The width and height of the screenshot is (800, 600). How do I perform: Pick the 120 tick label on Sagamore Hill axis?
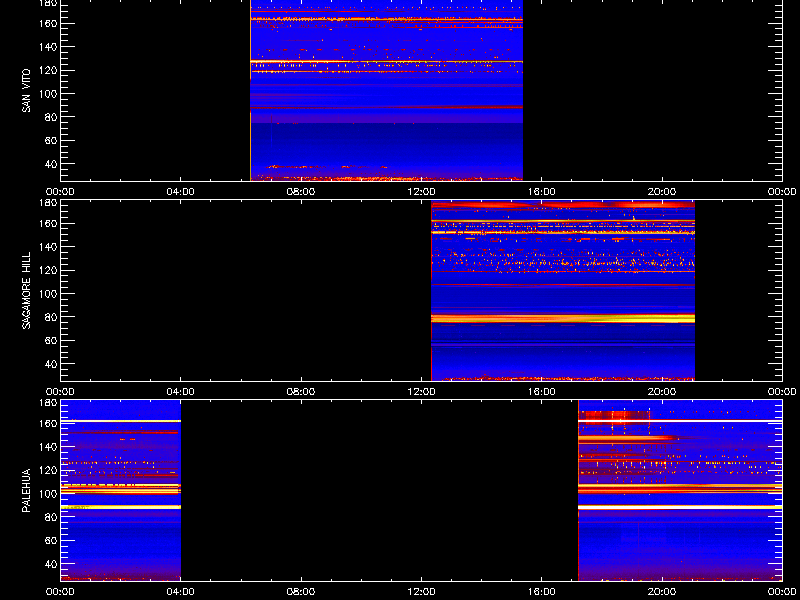(x=50, y=270)
